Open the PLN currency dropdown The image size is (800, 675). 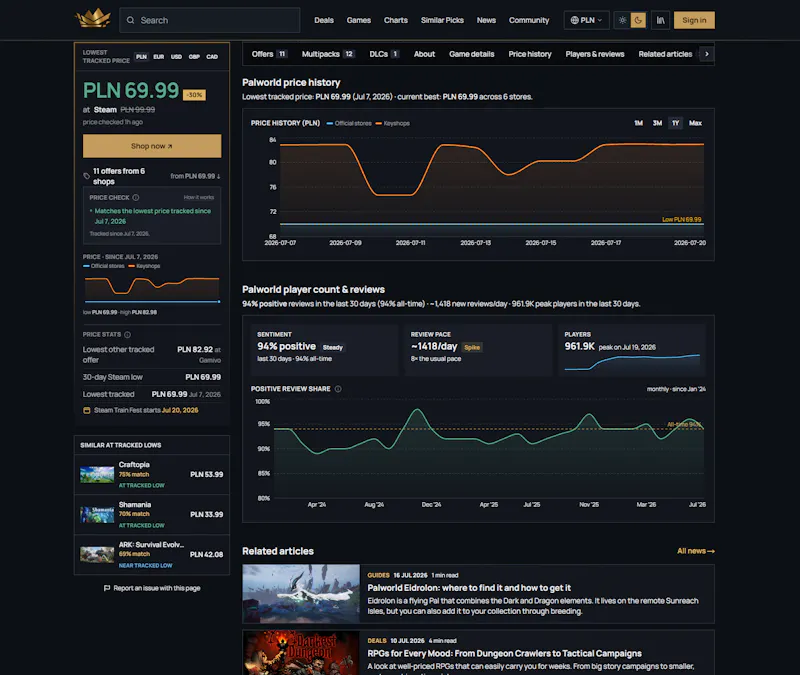pyautogui.click(x=586, y=20)
